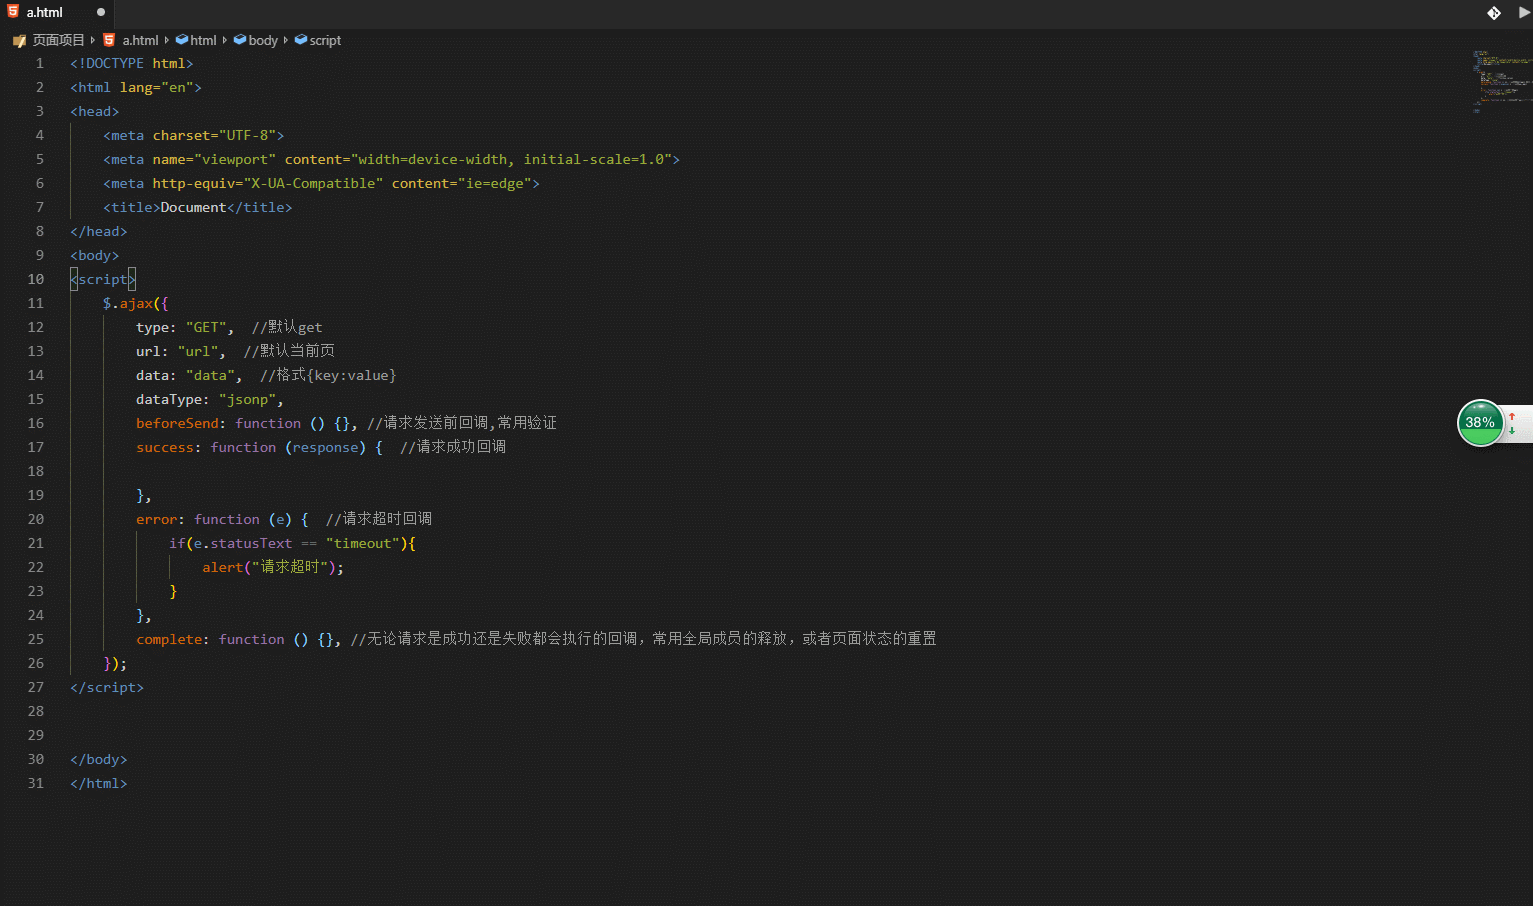This screenshot has height=906, width=1533.
Task: Click line number 26 in the gutter
Action: (36, 663)
